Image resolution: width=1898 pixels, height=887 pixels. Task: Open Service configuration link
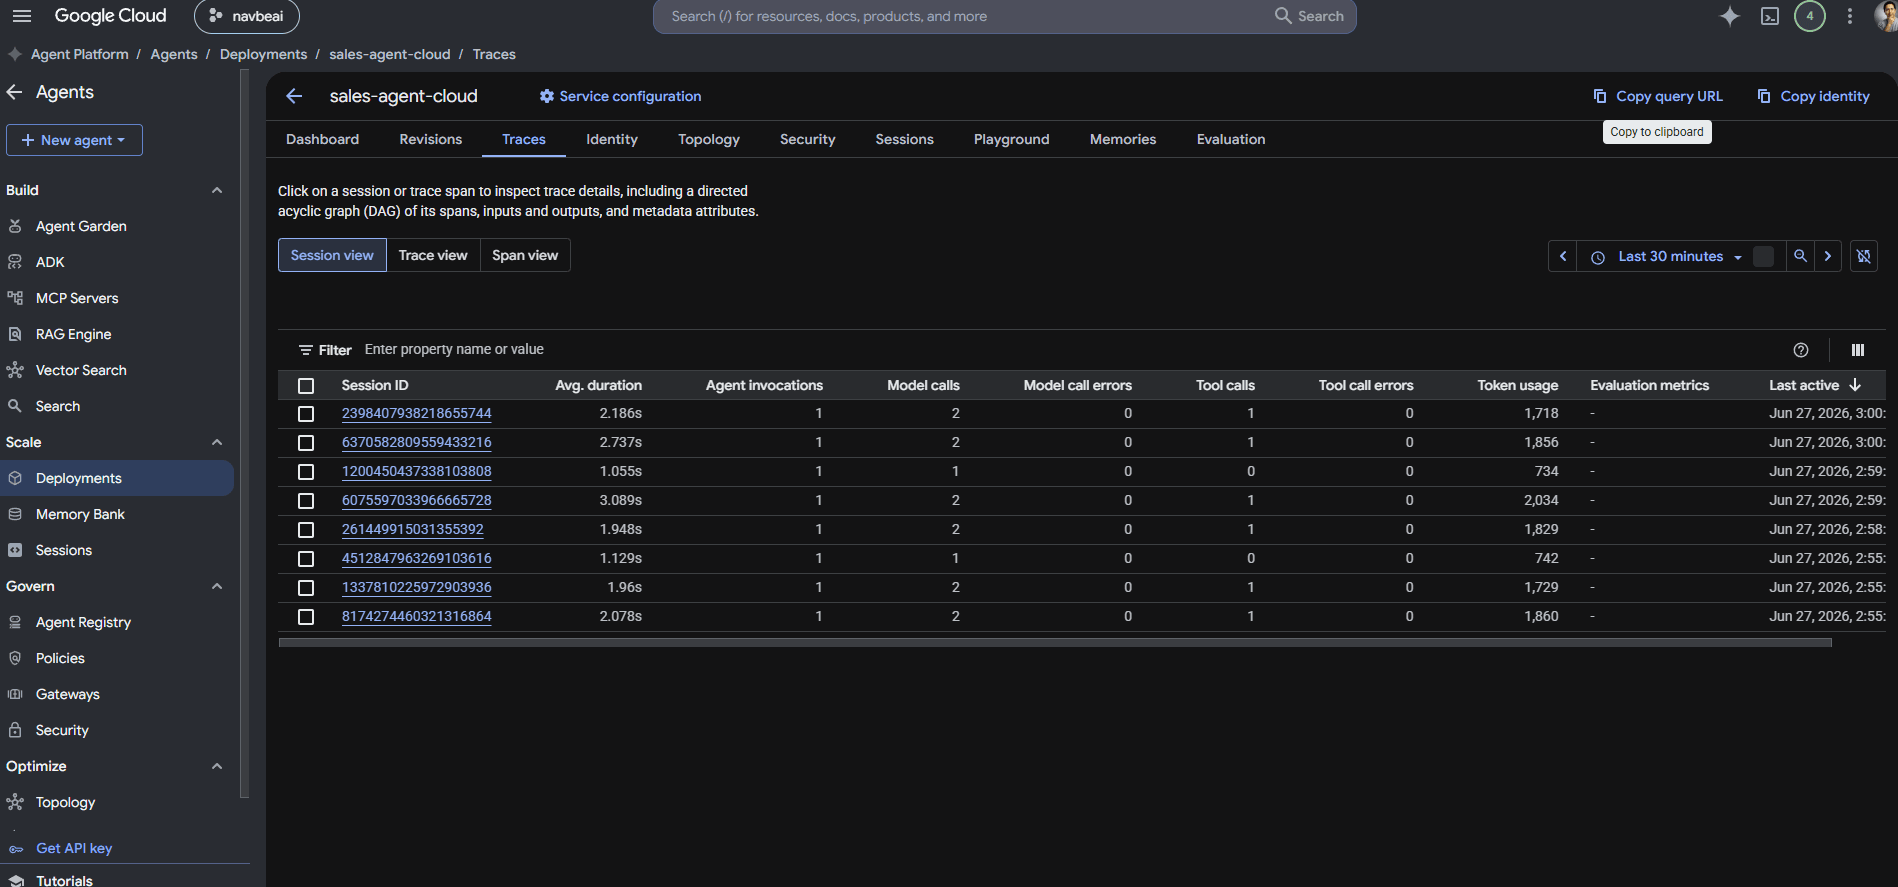[620, 96]
